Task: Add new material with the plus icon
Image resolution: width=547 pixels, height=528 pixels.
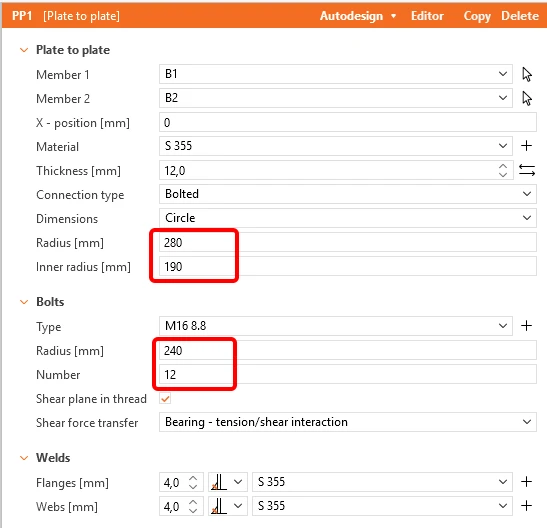Action: point(526,146)
